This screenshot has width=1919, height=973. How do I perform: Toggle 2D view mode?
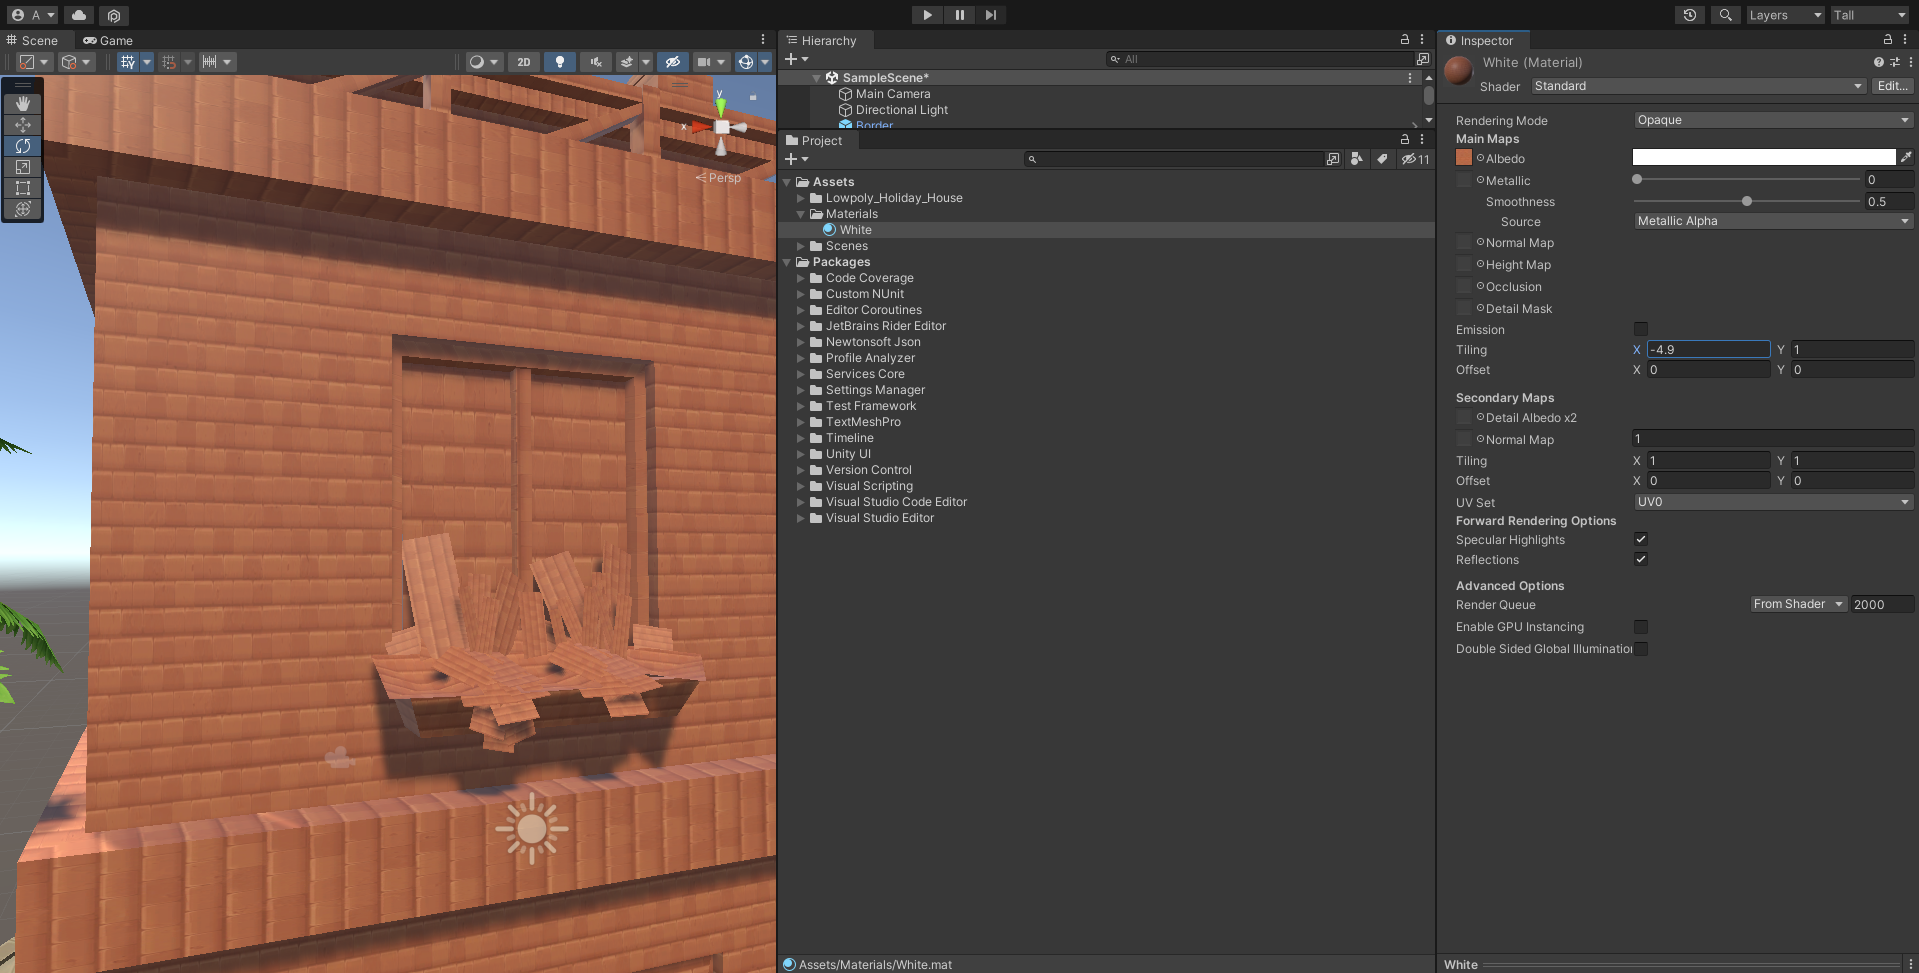coord(523,62)
